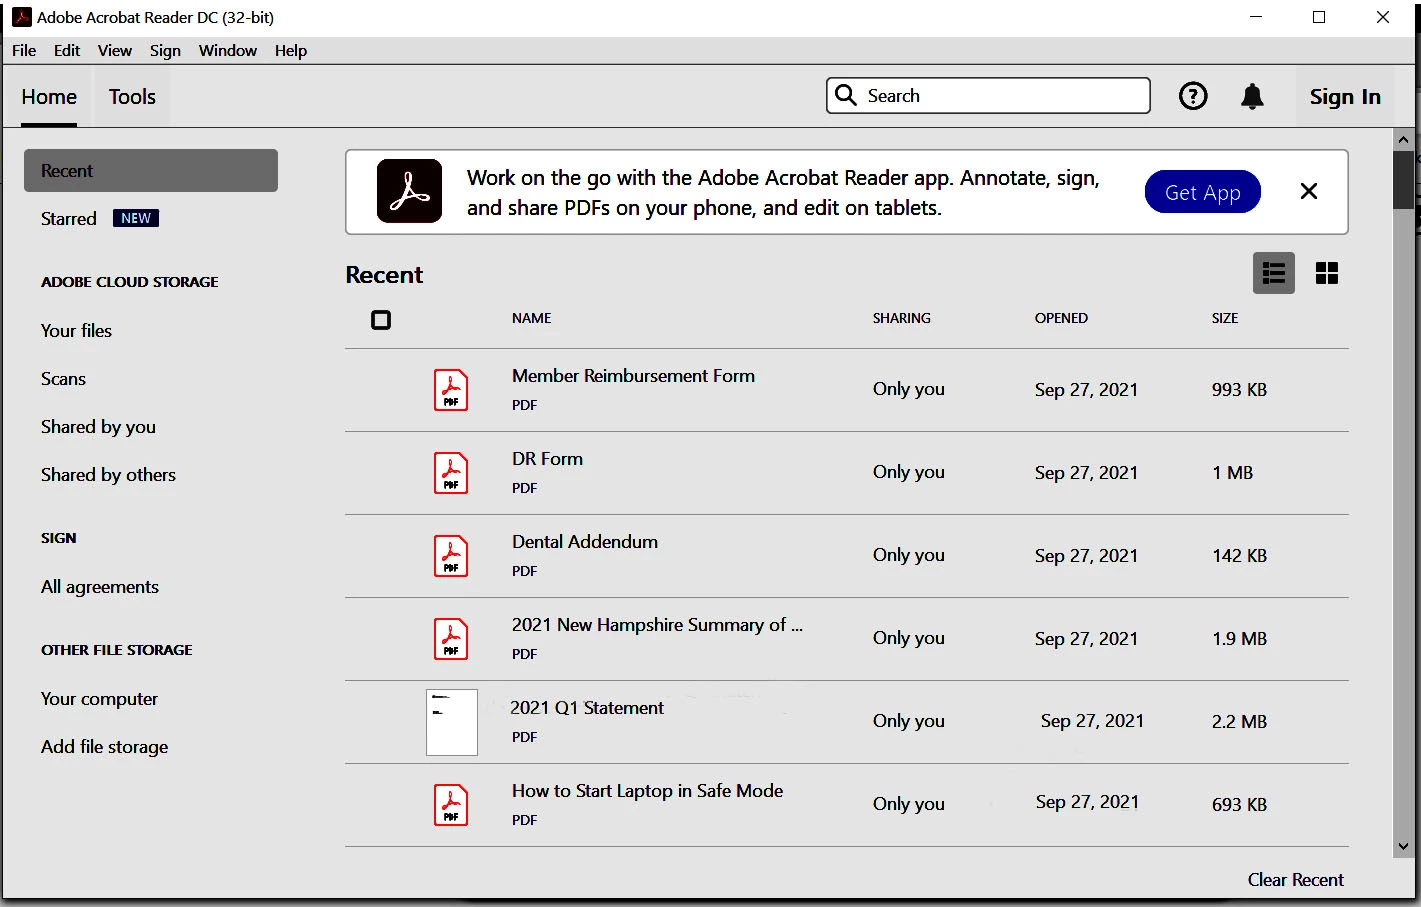Viewport: 1421px width, 907px height.
Task: Open 2021 Q1 Statement file name
Action: click(587, 708)
